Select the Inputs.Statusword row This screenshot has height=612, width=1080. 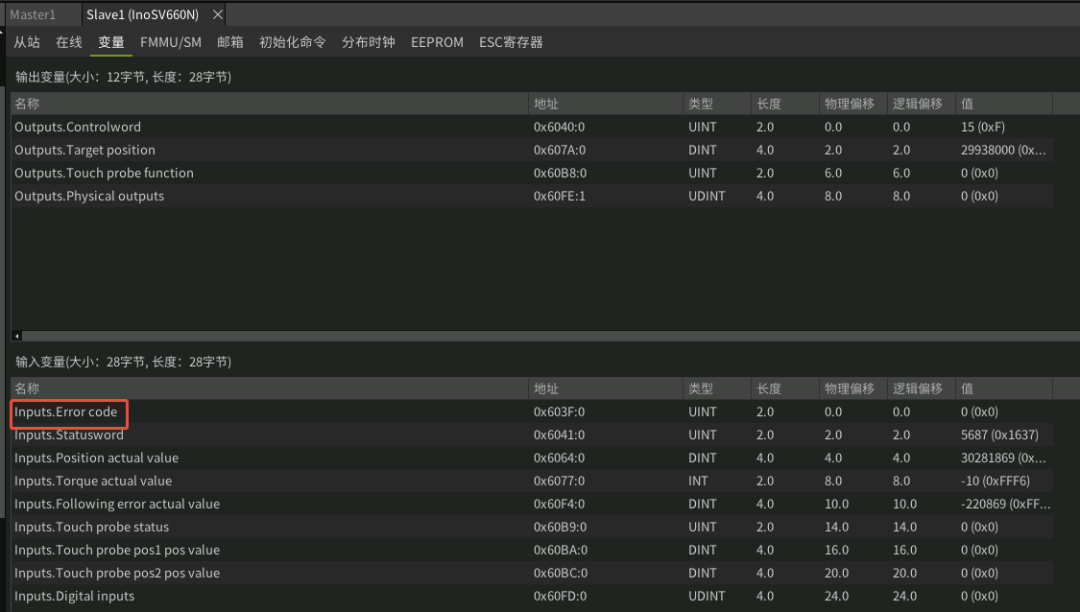point(532,435)
